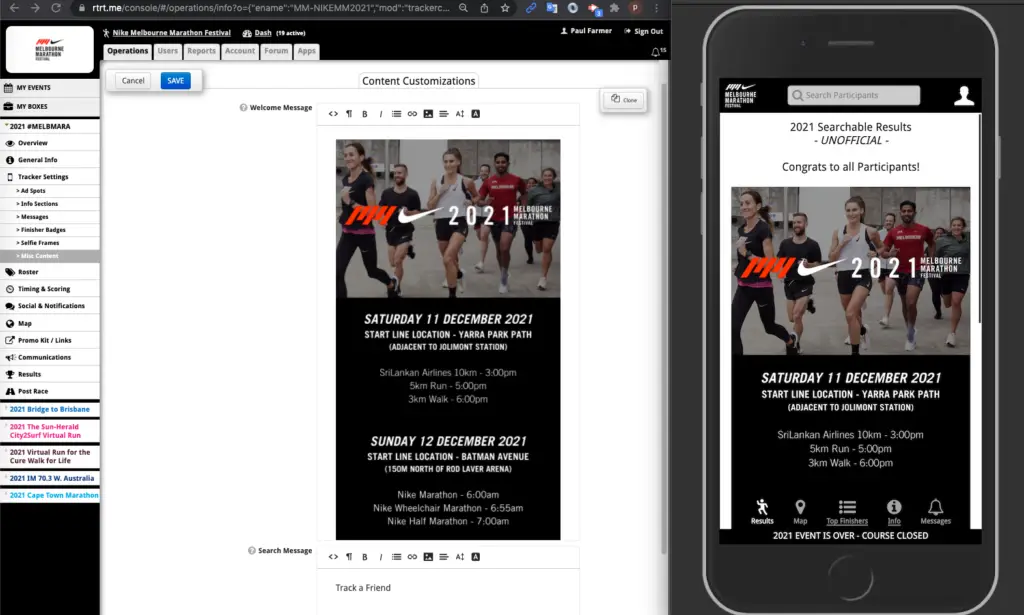Open the Dash link in header
The height and width of the screenshot is (615, 1024).
coord(263,33)
